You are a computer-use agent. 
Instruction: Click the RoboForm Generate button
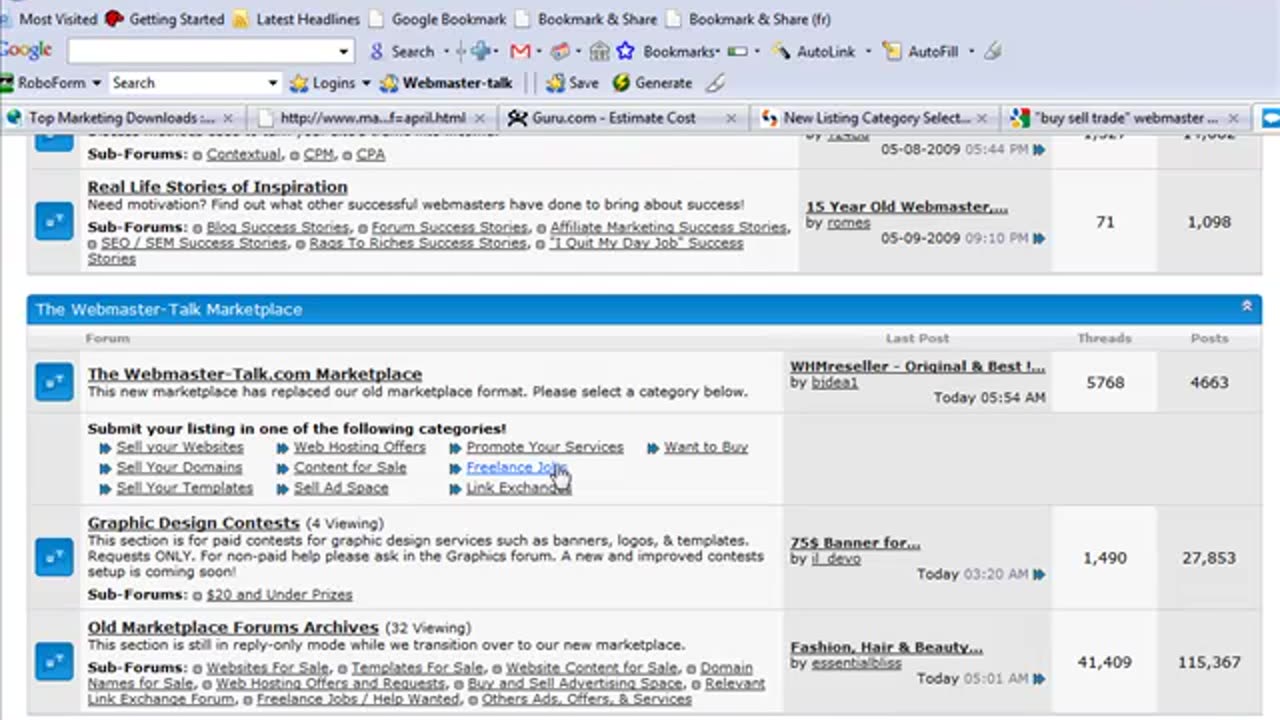point(652,83)
